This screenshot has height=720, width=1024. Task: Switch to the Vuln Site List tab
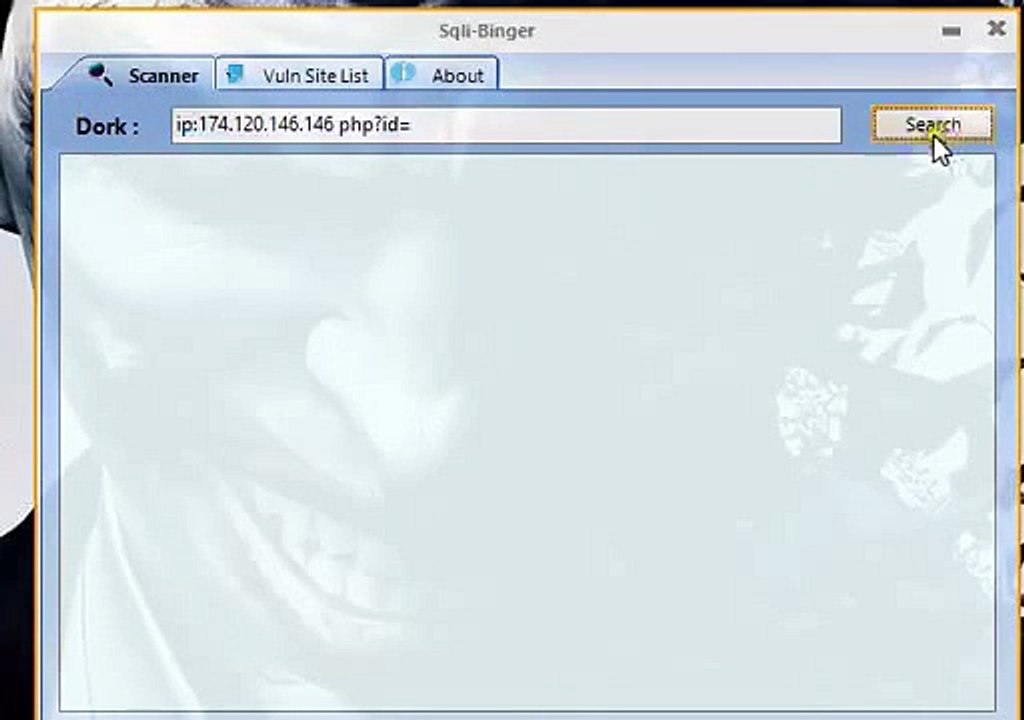300,74
